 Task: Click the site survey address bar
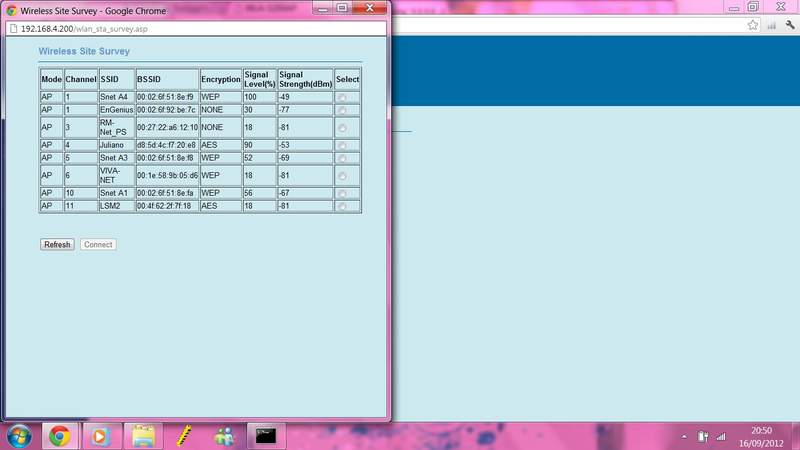(x=196, y=29)
